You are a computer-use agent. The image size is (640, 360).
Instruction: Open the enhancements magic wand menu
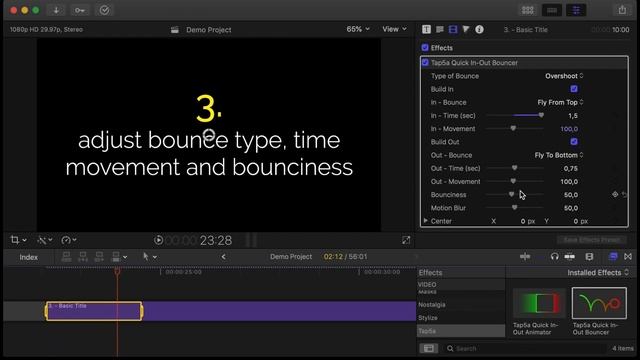[45, 240]
